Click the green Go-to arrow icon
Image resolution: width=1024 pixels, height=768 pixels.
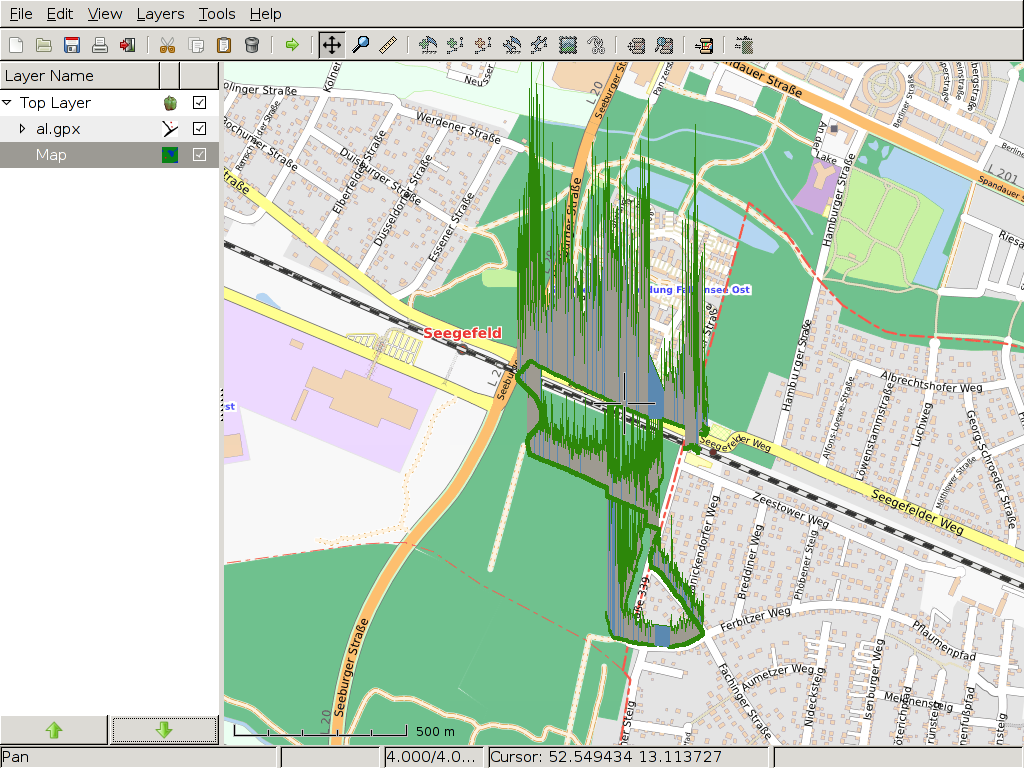pos(292,44)
